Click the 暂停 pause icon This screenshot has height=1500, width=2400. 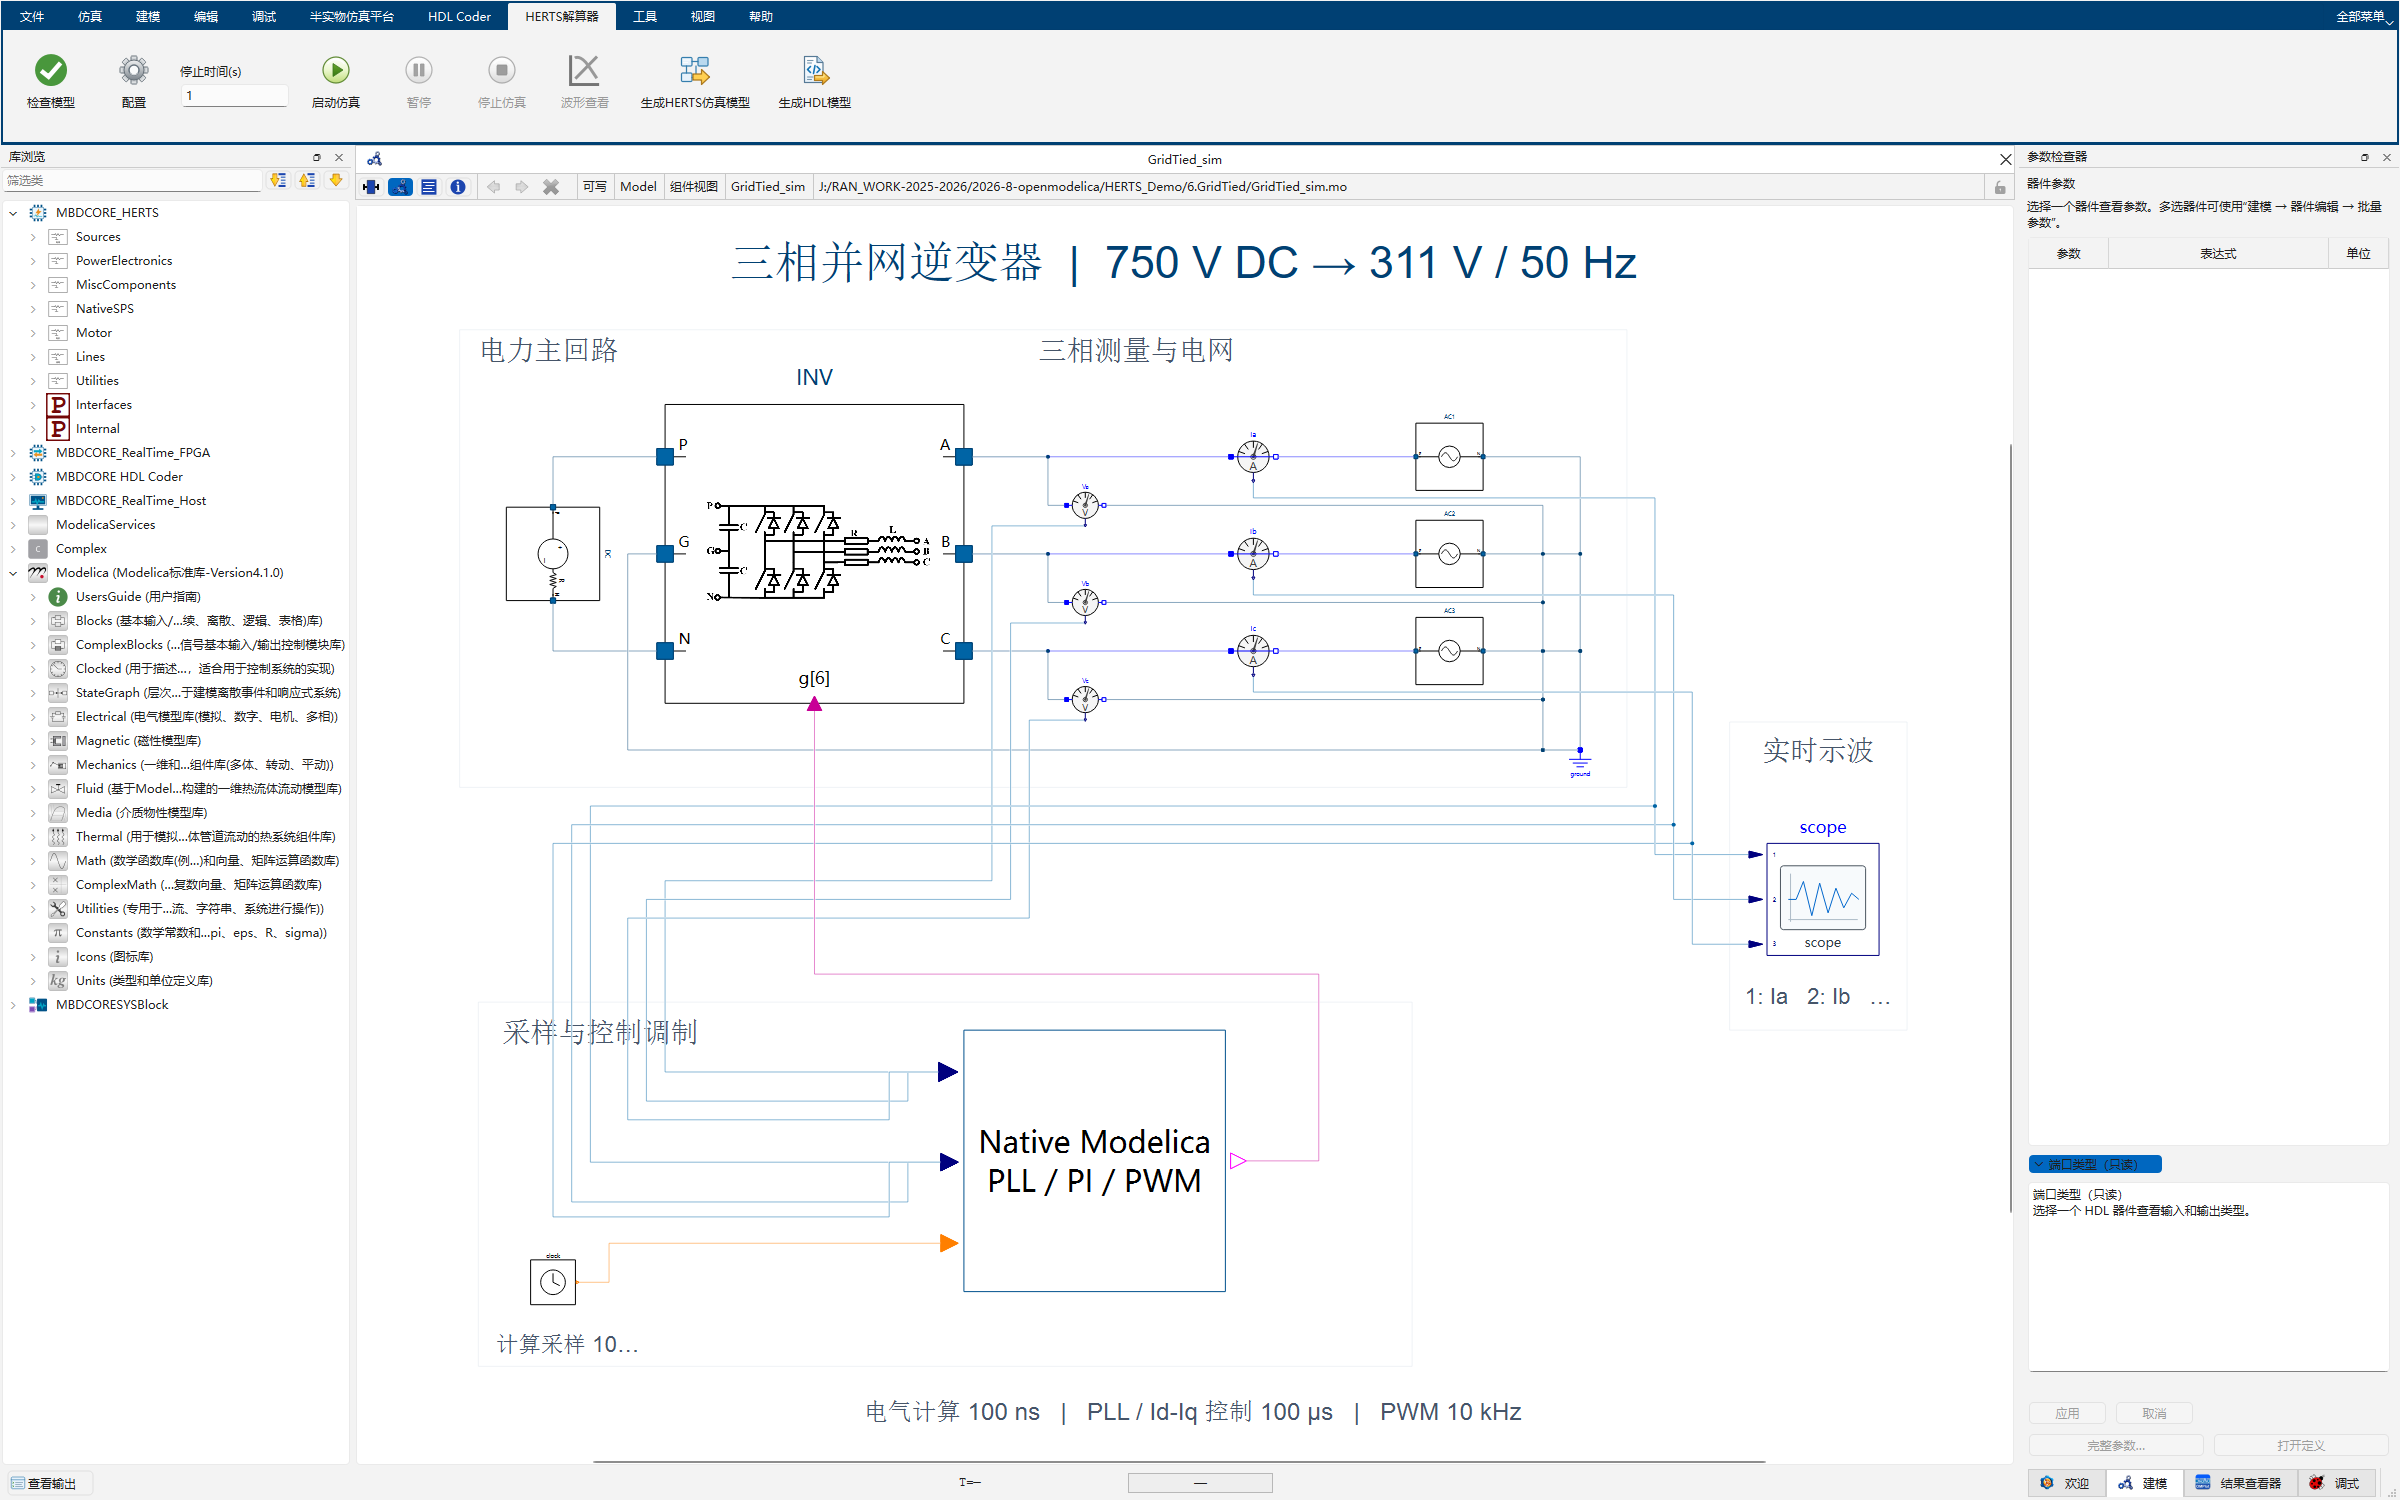click(419, 70)
